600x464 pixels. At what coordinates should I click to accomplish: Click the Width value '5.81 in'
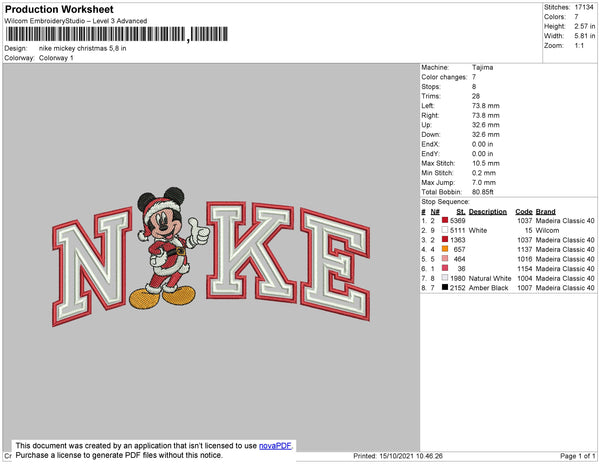584,36
